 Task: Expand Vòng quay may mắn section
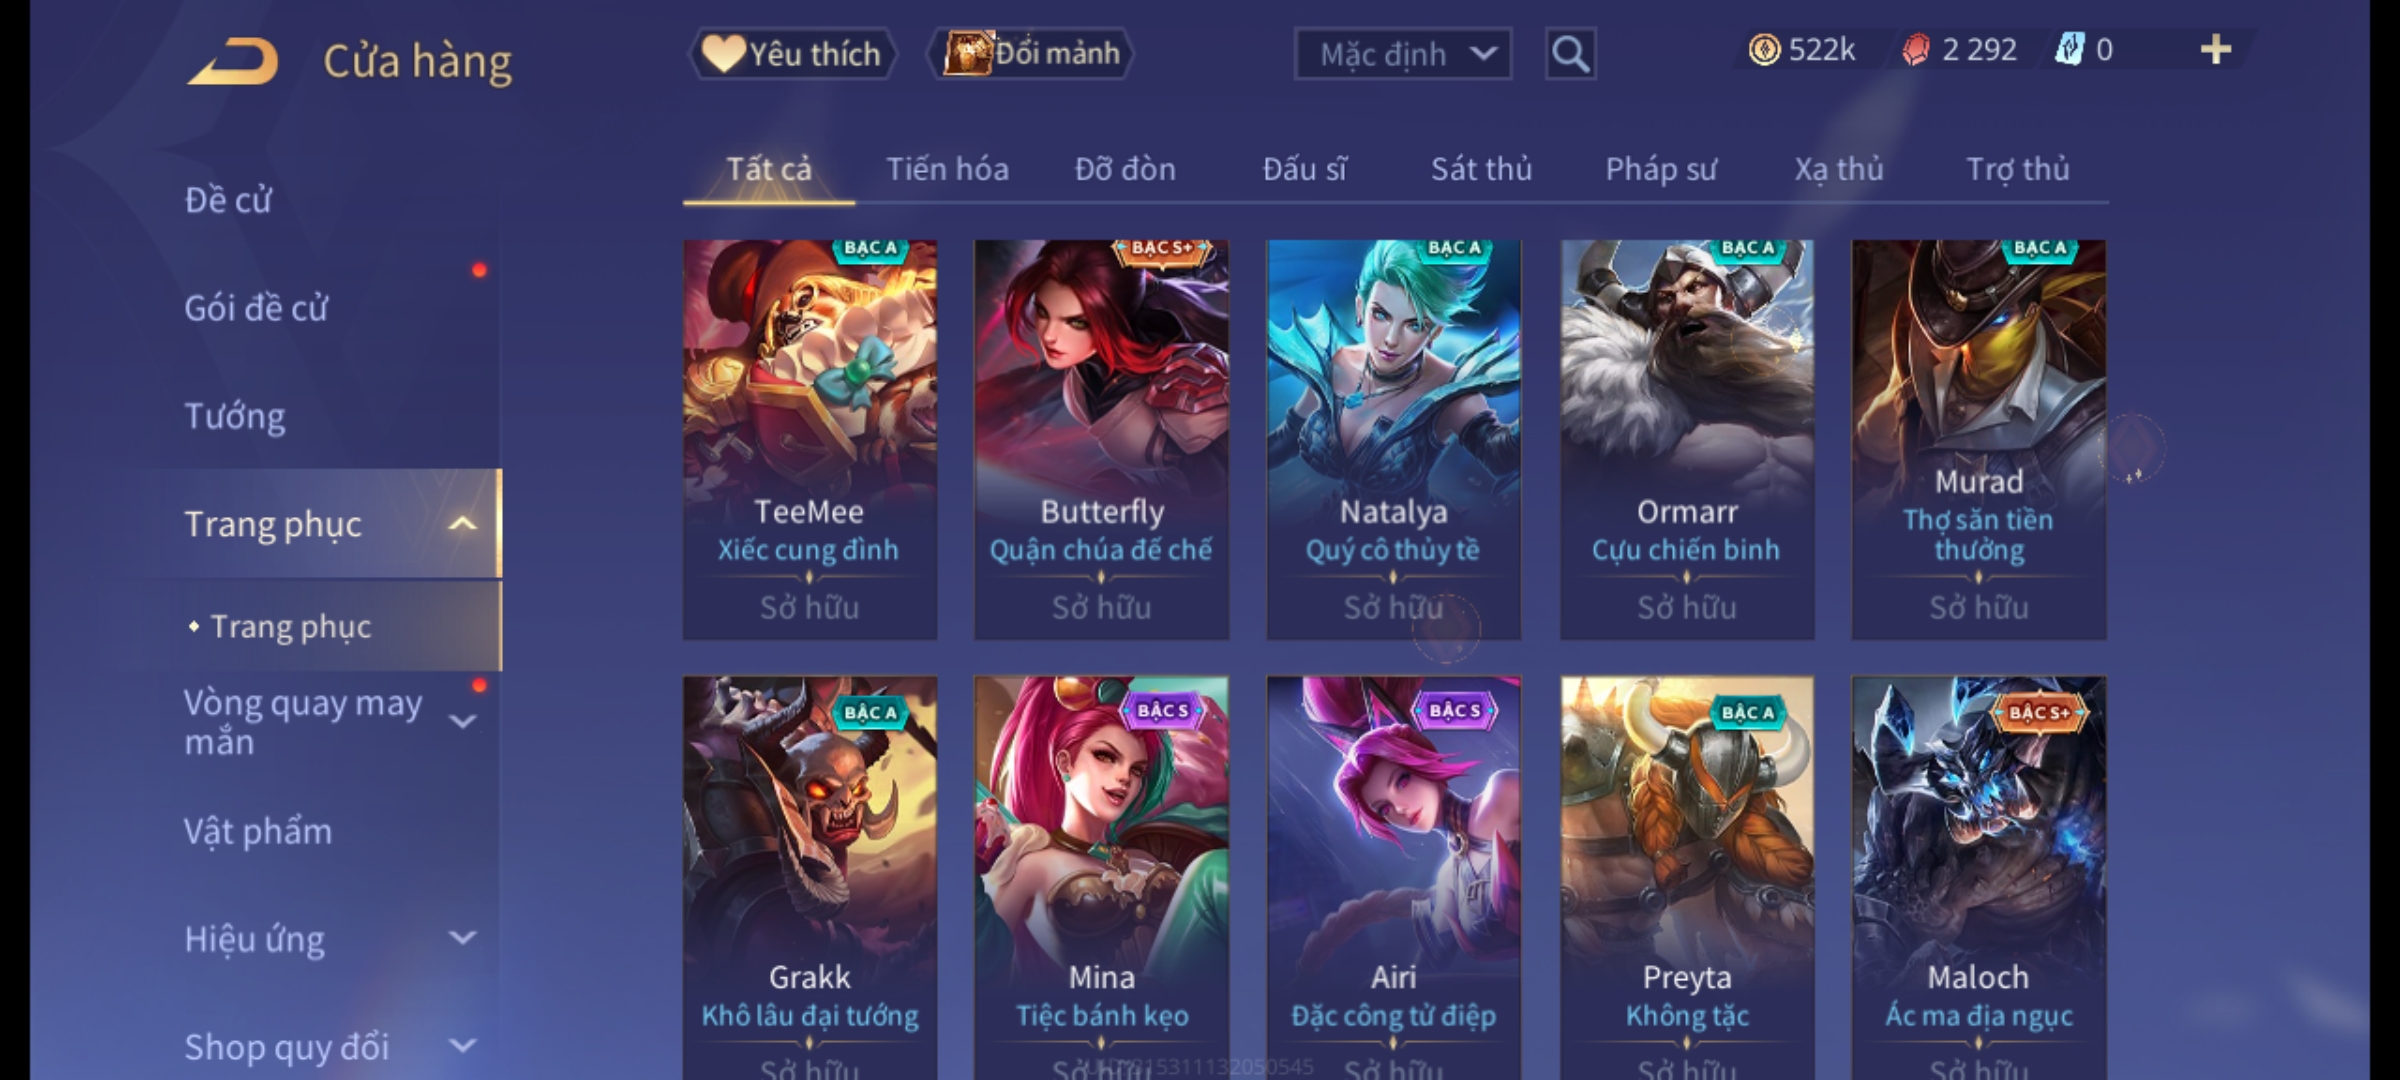462,721
